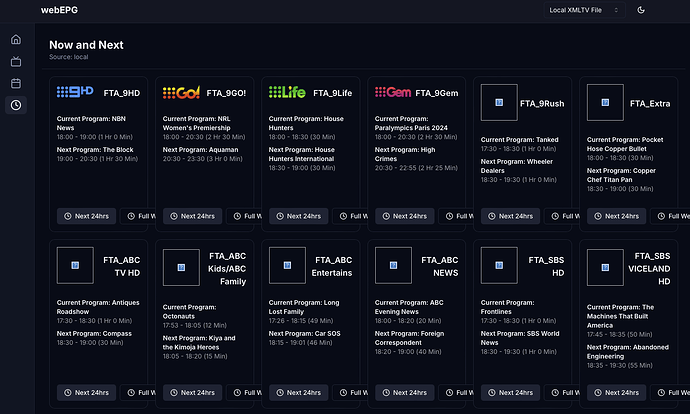Open Full Week button on ABC Kids card

[244, 392]
